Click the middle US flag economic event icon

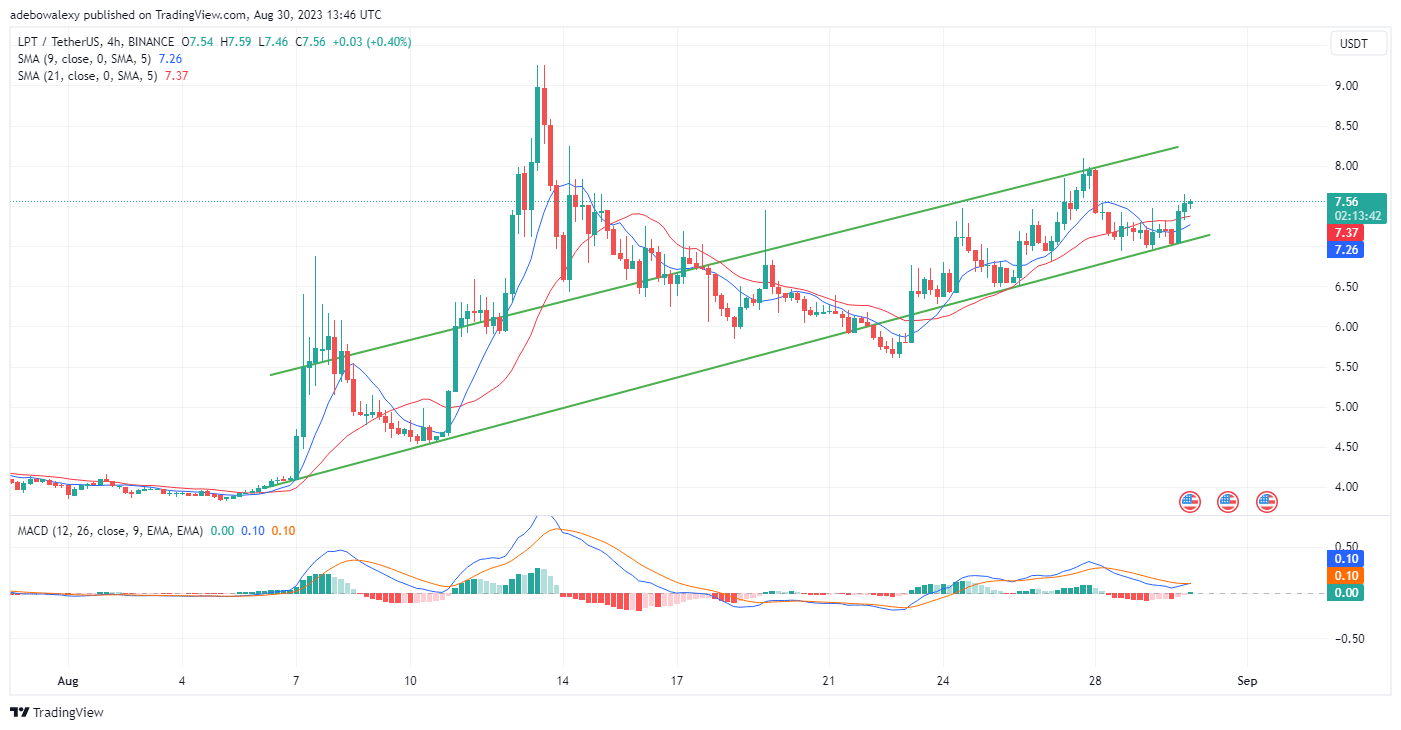pos(1228,501)
